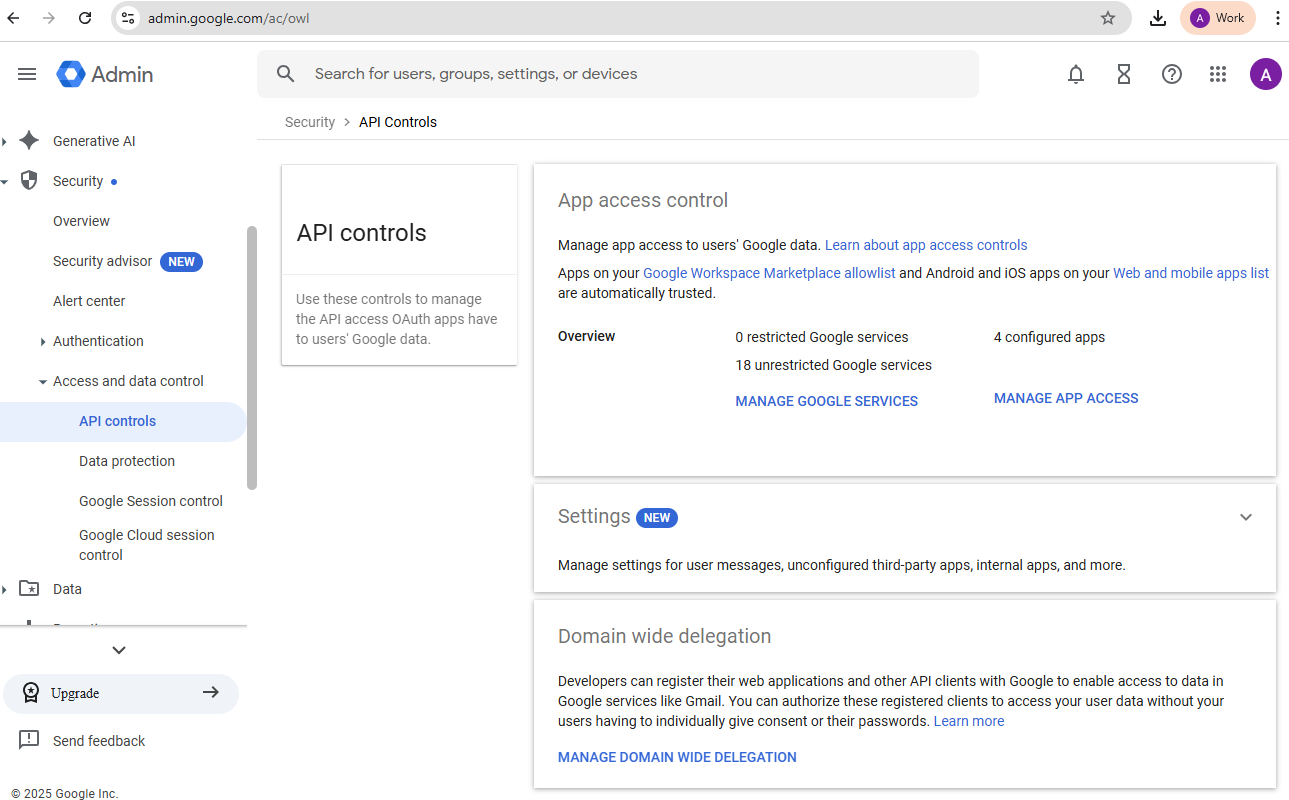Screen dimensions: 1289x800
Task: Toggle the main hamburger menu
Action: 27,74
